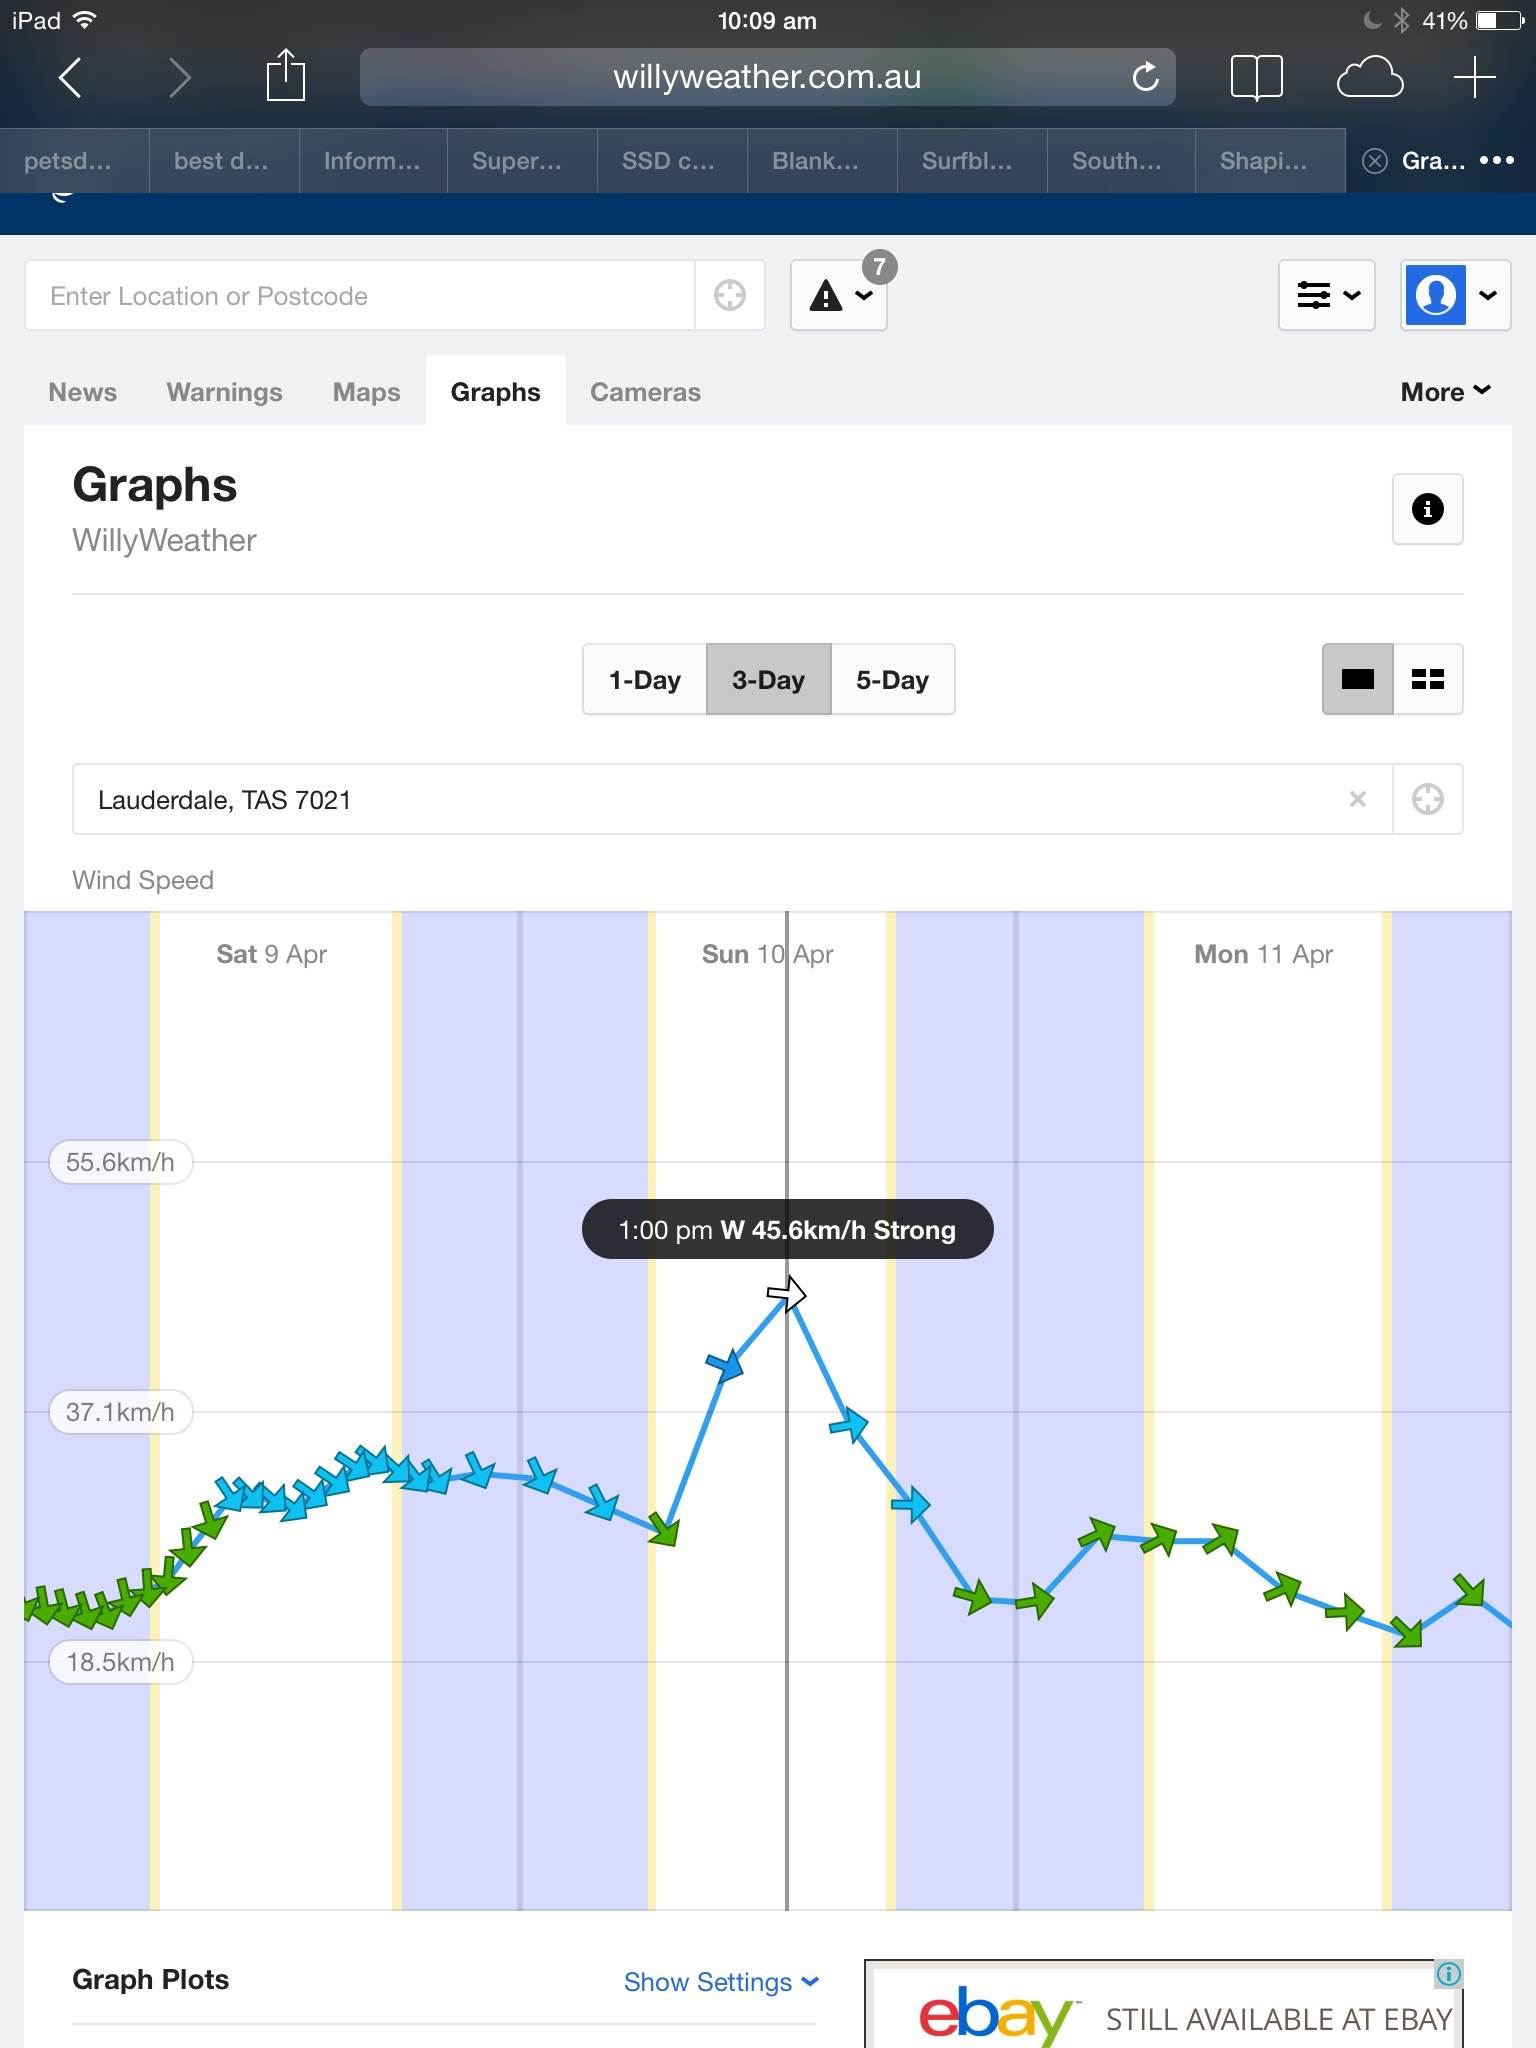
Task: Expand the More menu
Action: [x=1445, y=392]
